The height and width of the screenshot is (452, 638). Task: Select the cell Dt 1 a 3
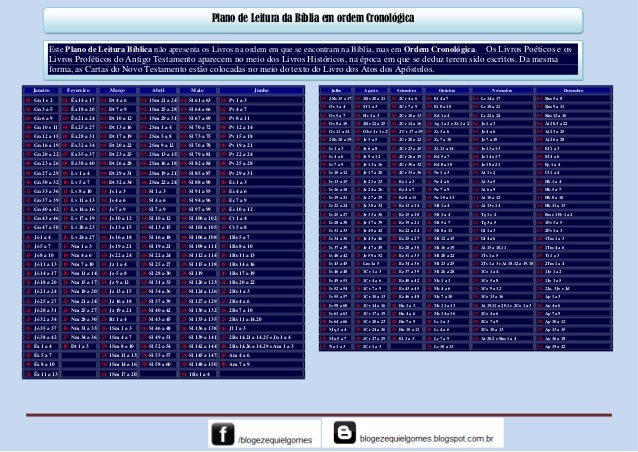[79, 346]
